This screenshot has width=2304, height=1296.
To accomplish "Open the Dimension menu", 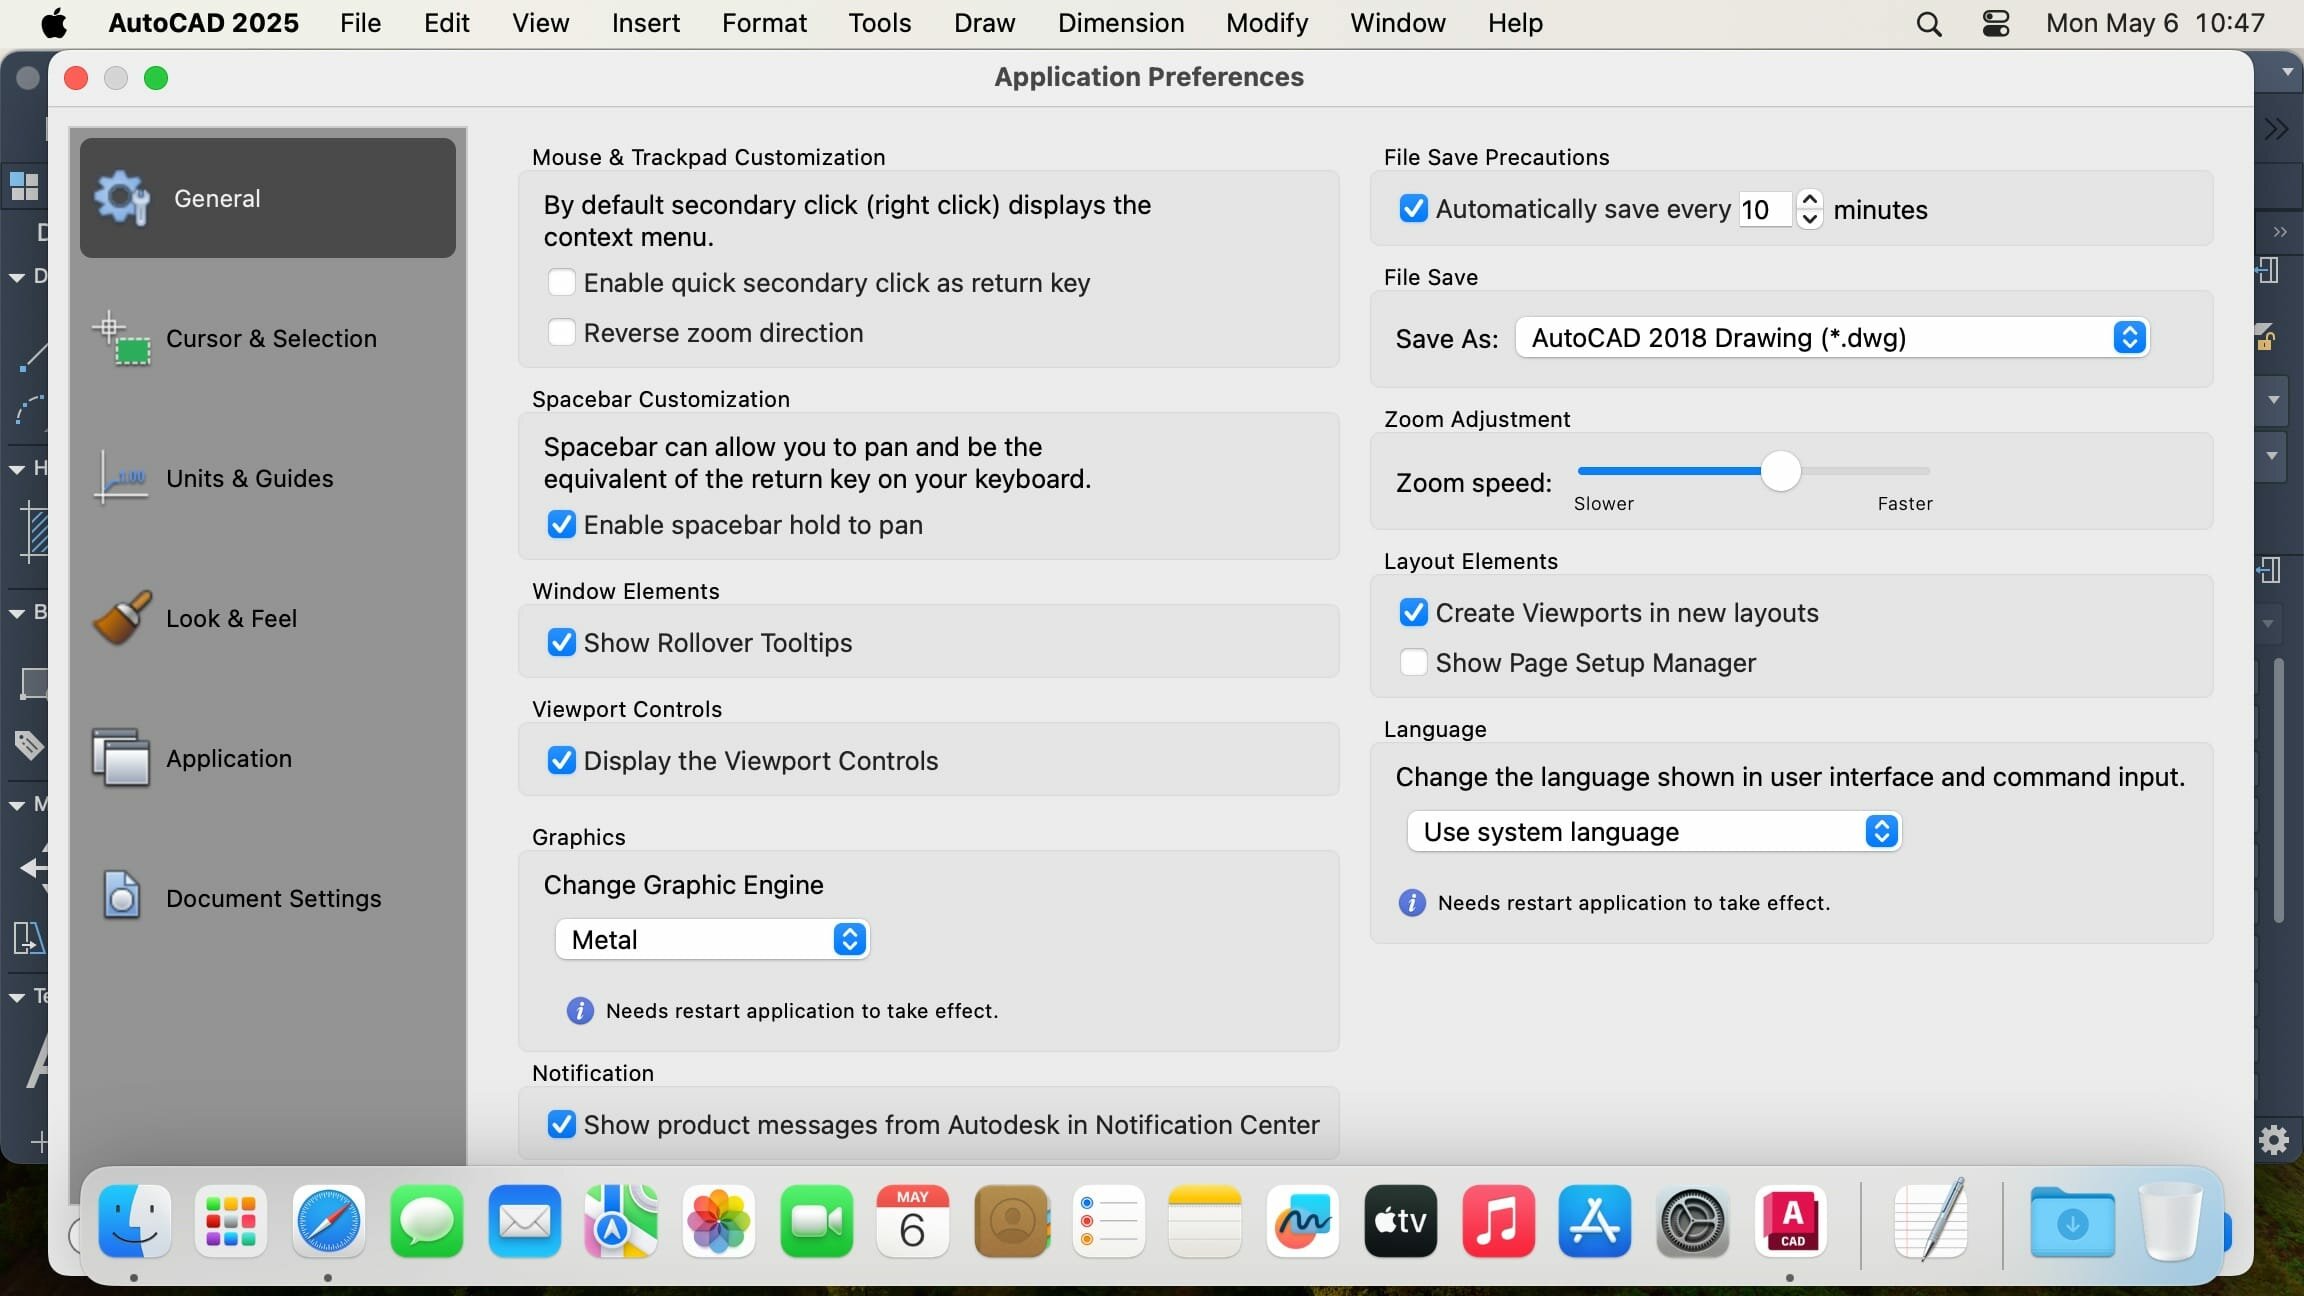I will [1121, 23].
